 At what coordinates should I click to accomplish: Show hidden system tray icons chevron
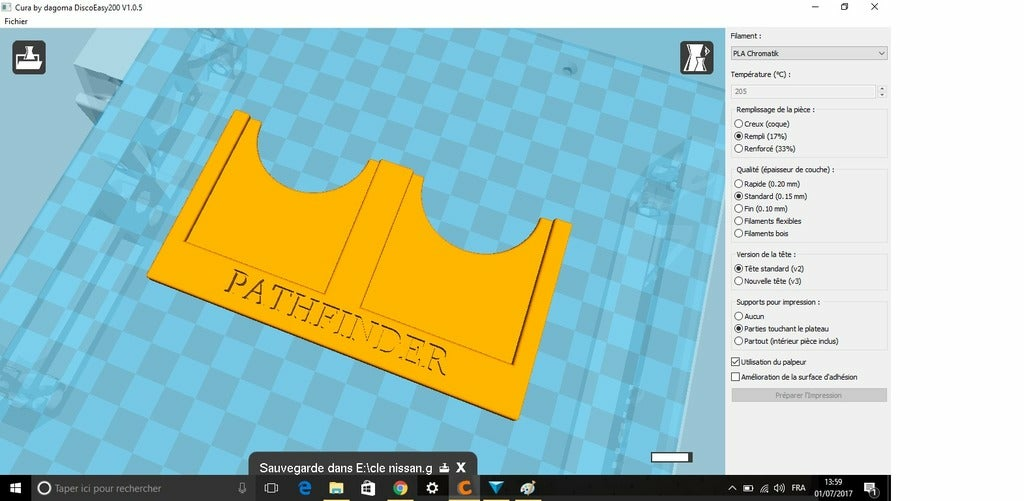pos(732,488)
